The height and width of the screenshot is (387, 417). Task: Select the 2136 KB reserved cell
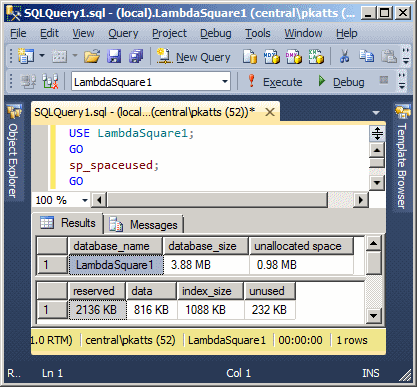click(x=97, y=310)
